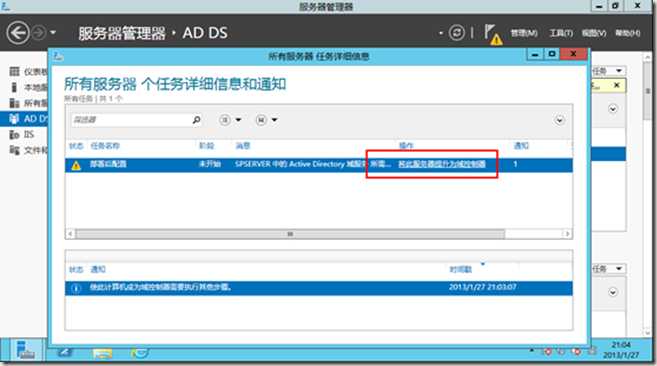Select the AD DS item in left sidebar

[24, 119]
